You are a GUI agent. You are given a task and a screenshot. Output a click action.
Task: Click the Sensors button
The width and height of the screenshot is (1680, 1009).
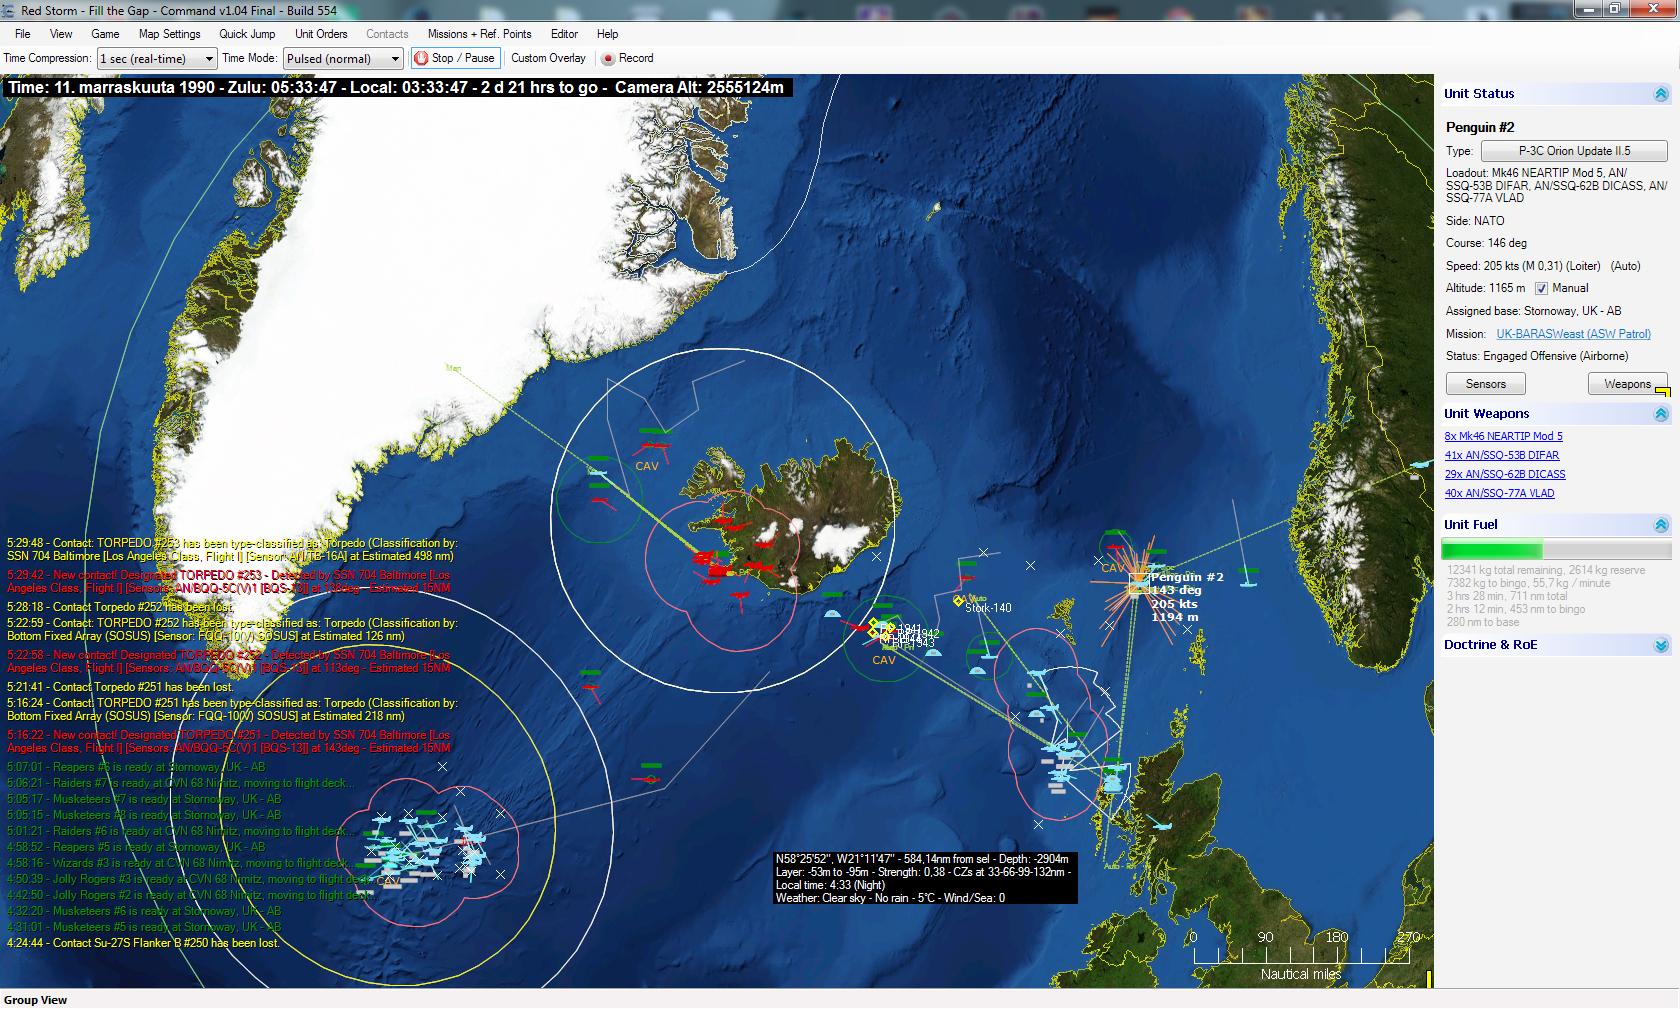click(x=1485, y=384)
